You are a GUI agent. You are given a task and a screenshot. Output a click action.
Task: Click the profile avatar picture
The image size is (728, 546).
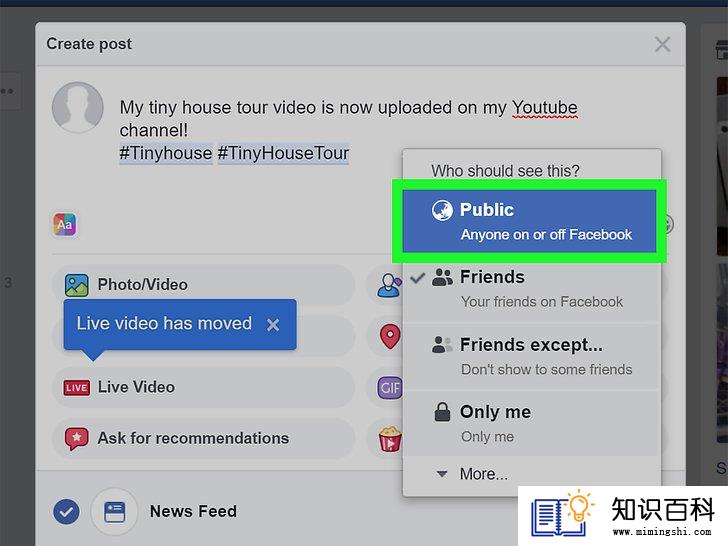pyautogui.click(x=78, y=108)
